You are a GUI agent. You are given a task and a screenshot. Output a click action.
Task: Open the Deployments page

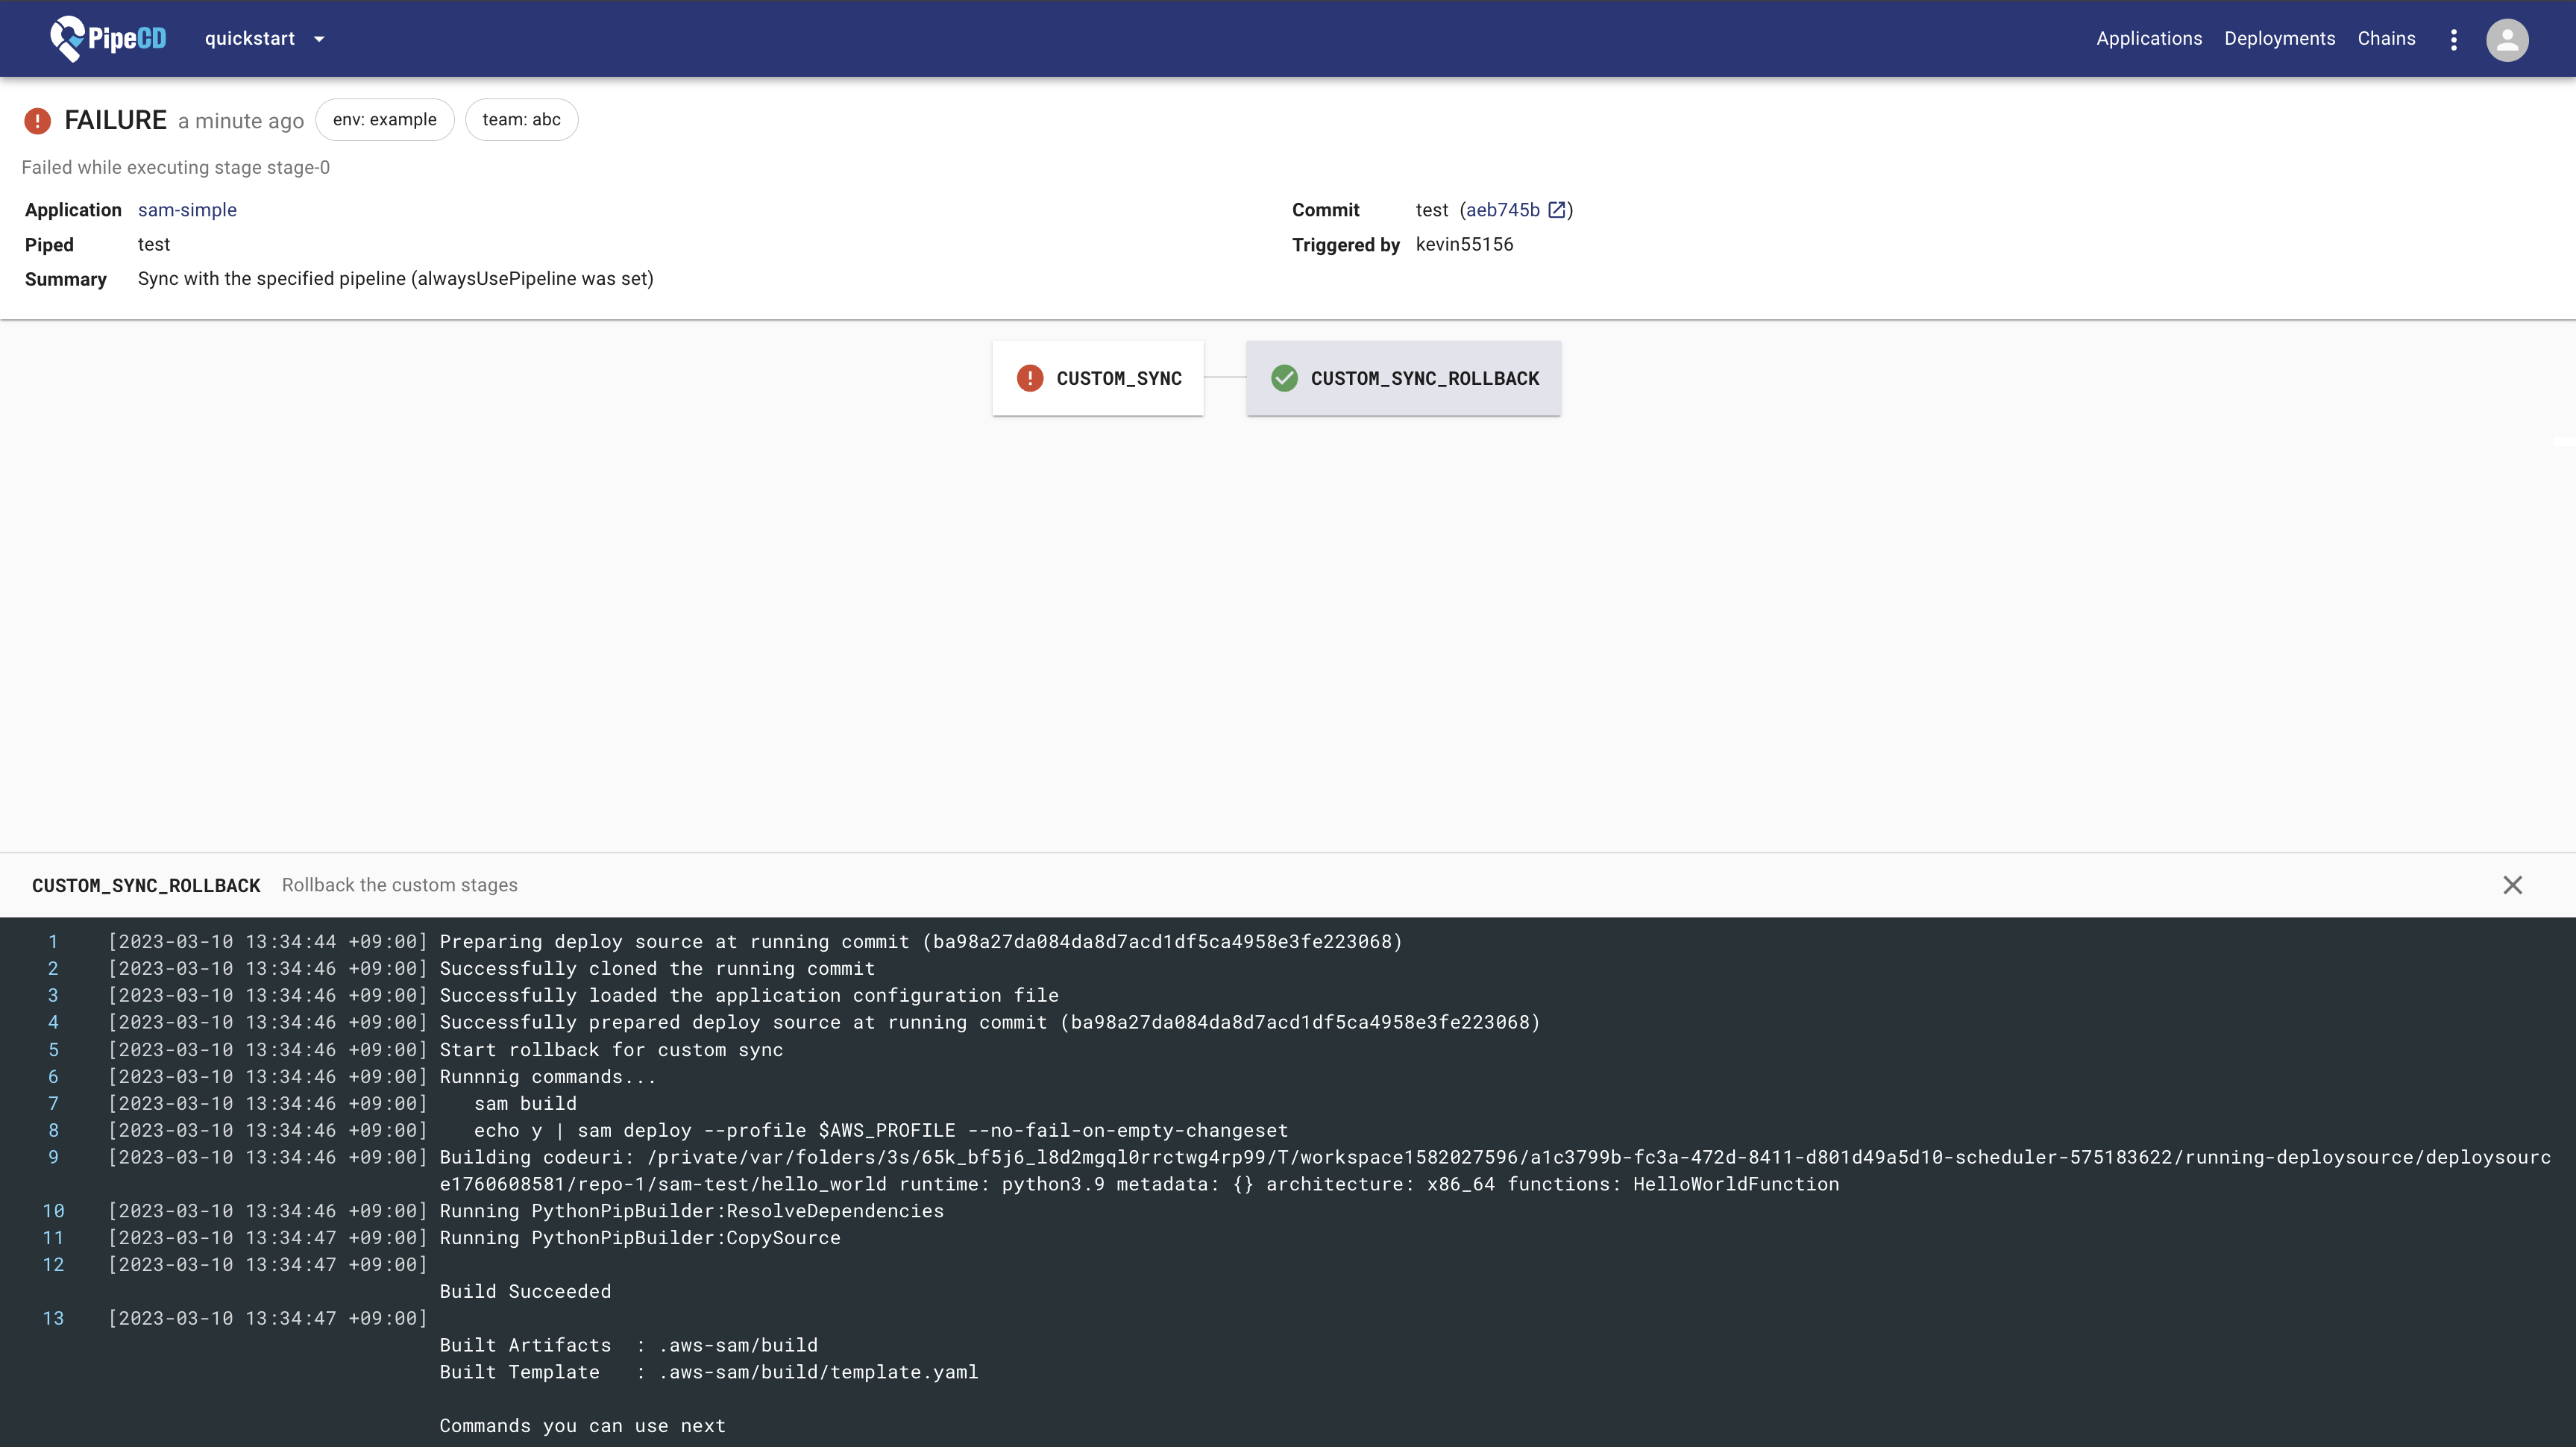tap(2279, 39)
